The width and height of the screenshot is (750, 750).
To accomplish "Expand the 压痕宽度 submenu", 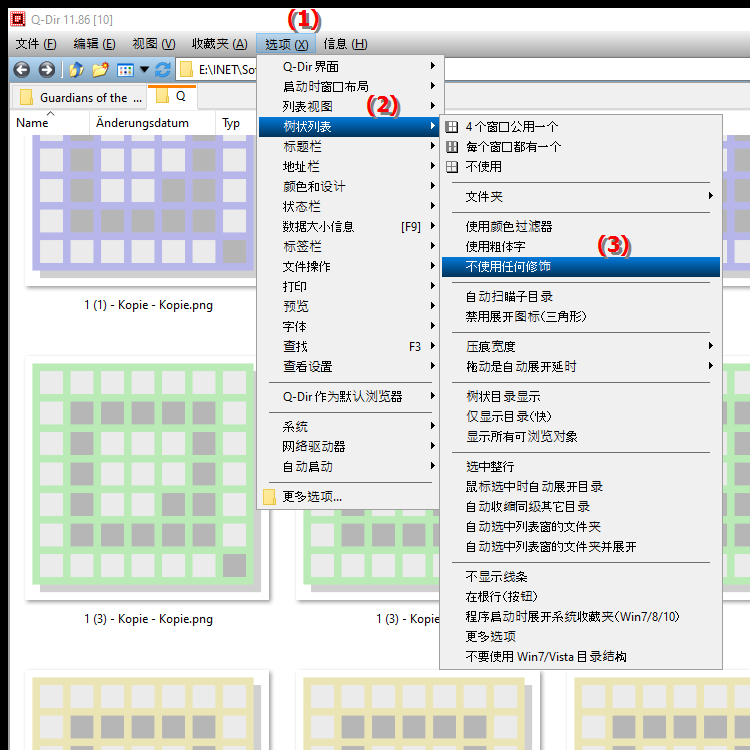I will pos(581,347).
